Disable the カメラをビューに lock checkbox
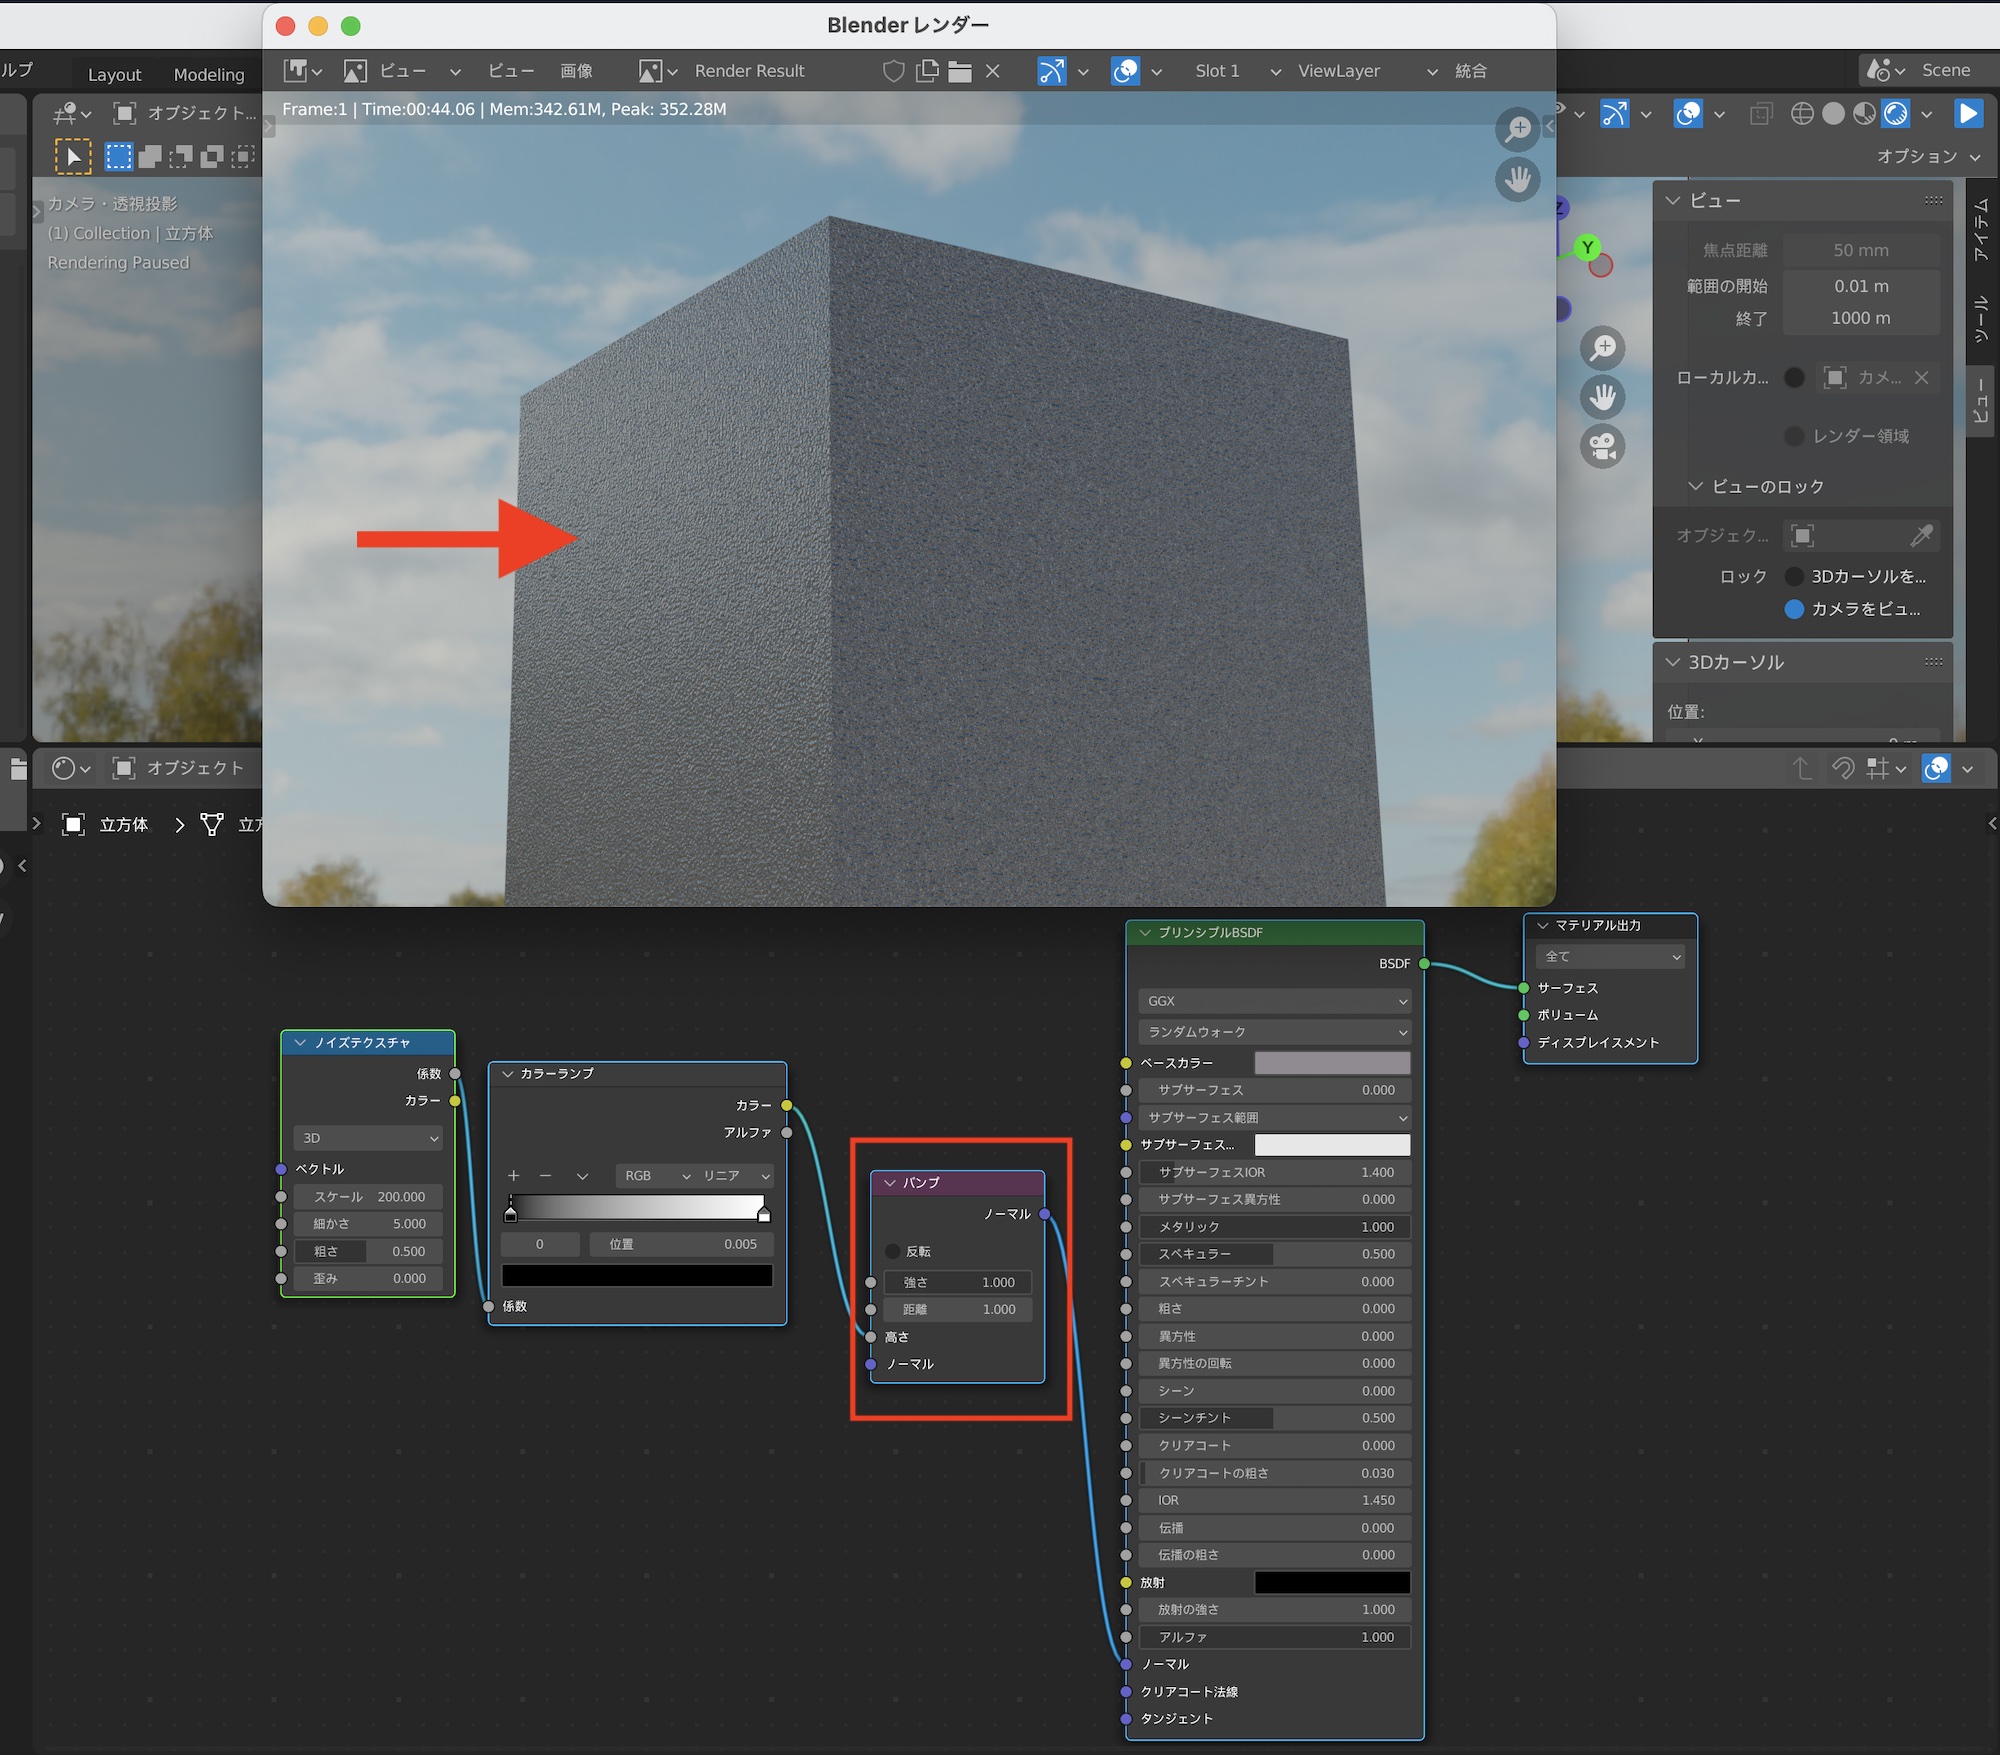The height and width of the screenshot is (1755, 2000). [1794, 609]
